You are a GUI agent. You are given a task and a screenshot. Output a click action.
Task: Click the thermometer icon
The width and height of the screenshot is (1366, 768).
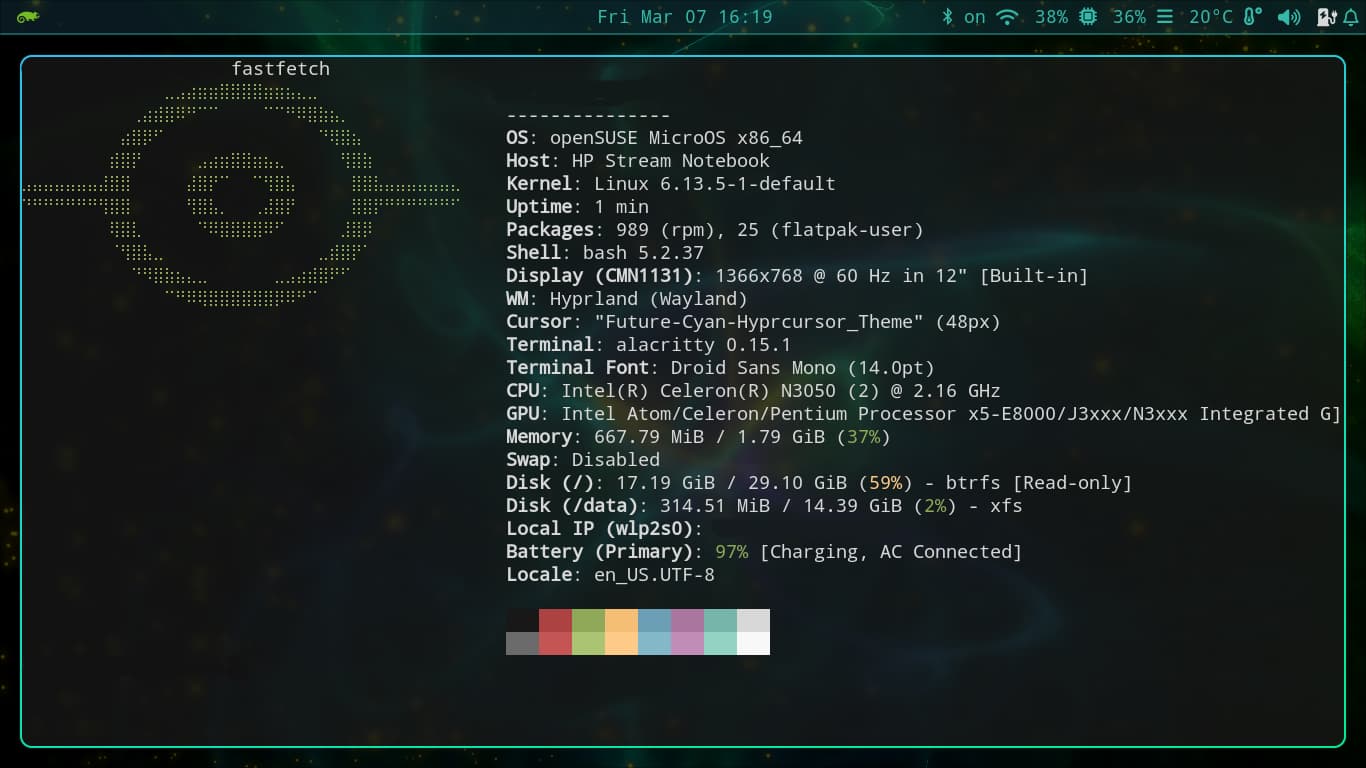click(1252, 16)
